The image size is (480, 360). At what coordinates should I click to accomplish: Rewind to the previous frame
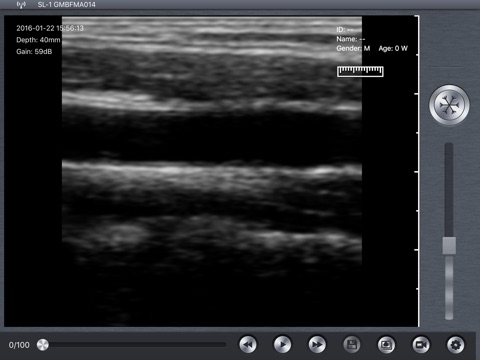(x=248, y=344)
